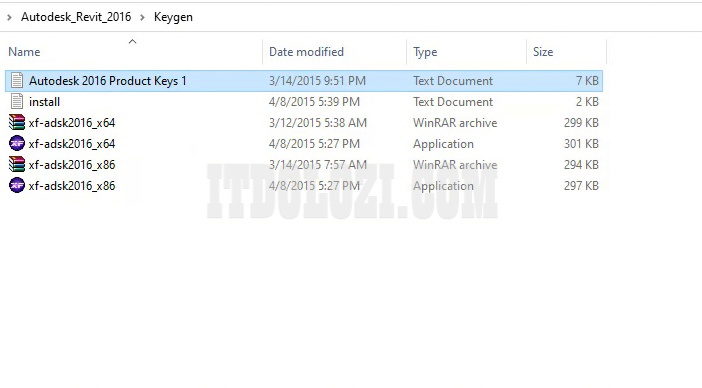Click the '2 KB' size cell
Viewport: 702px width, 388px height.
pos(587,102)
